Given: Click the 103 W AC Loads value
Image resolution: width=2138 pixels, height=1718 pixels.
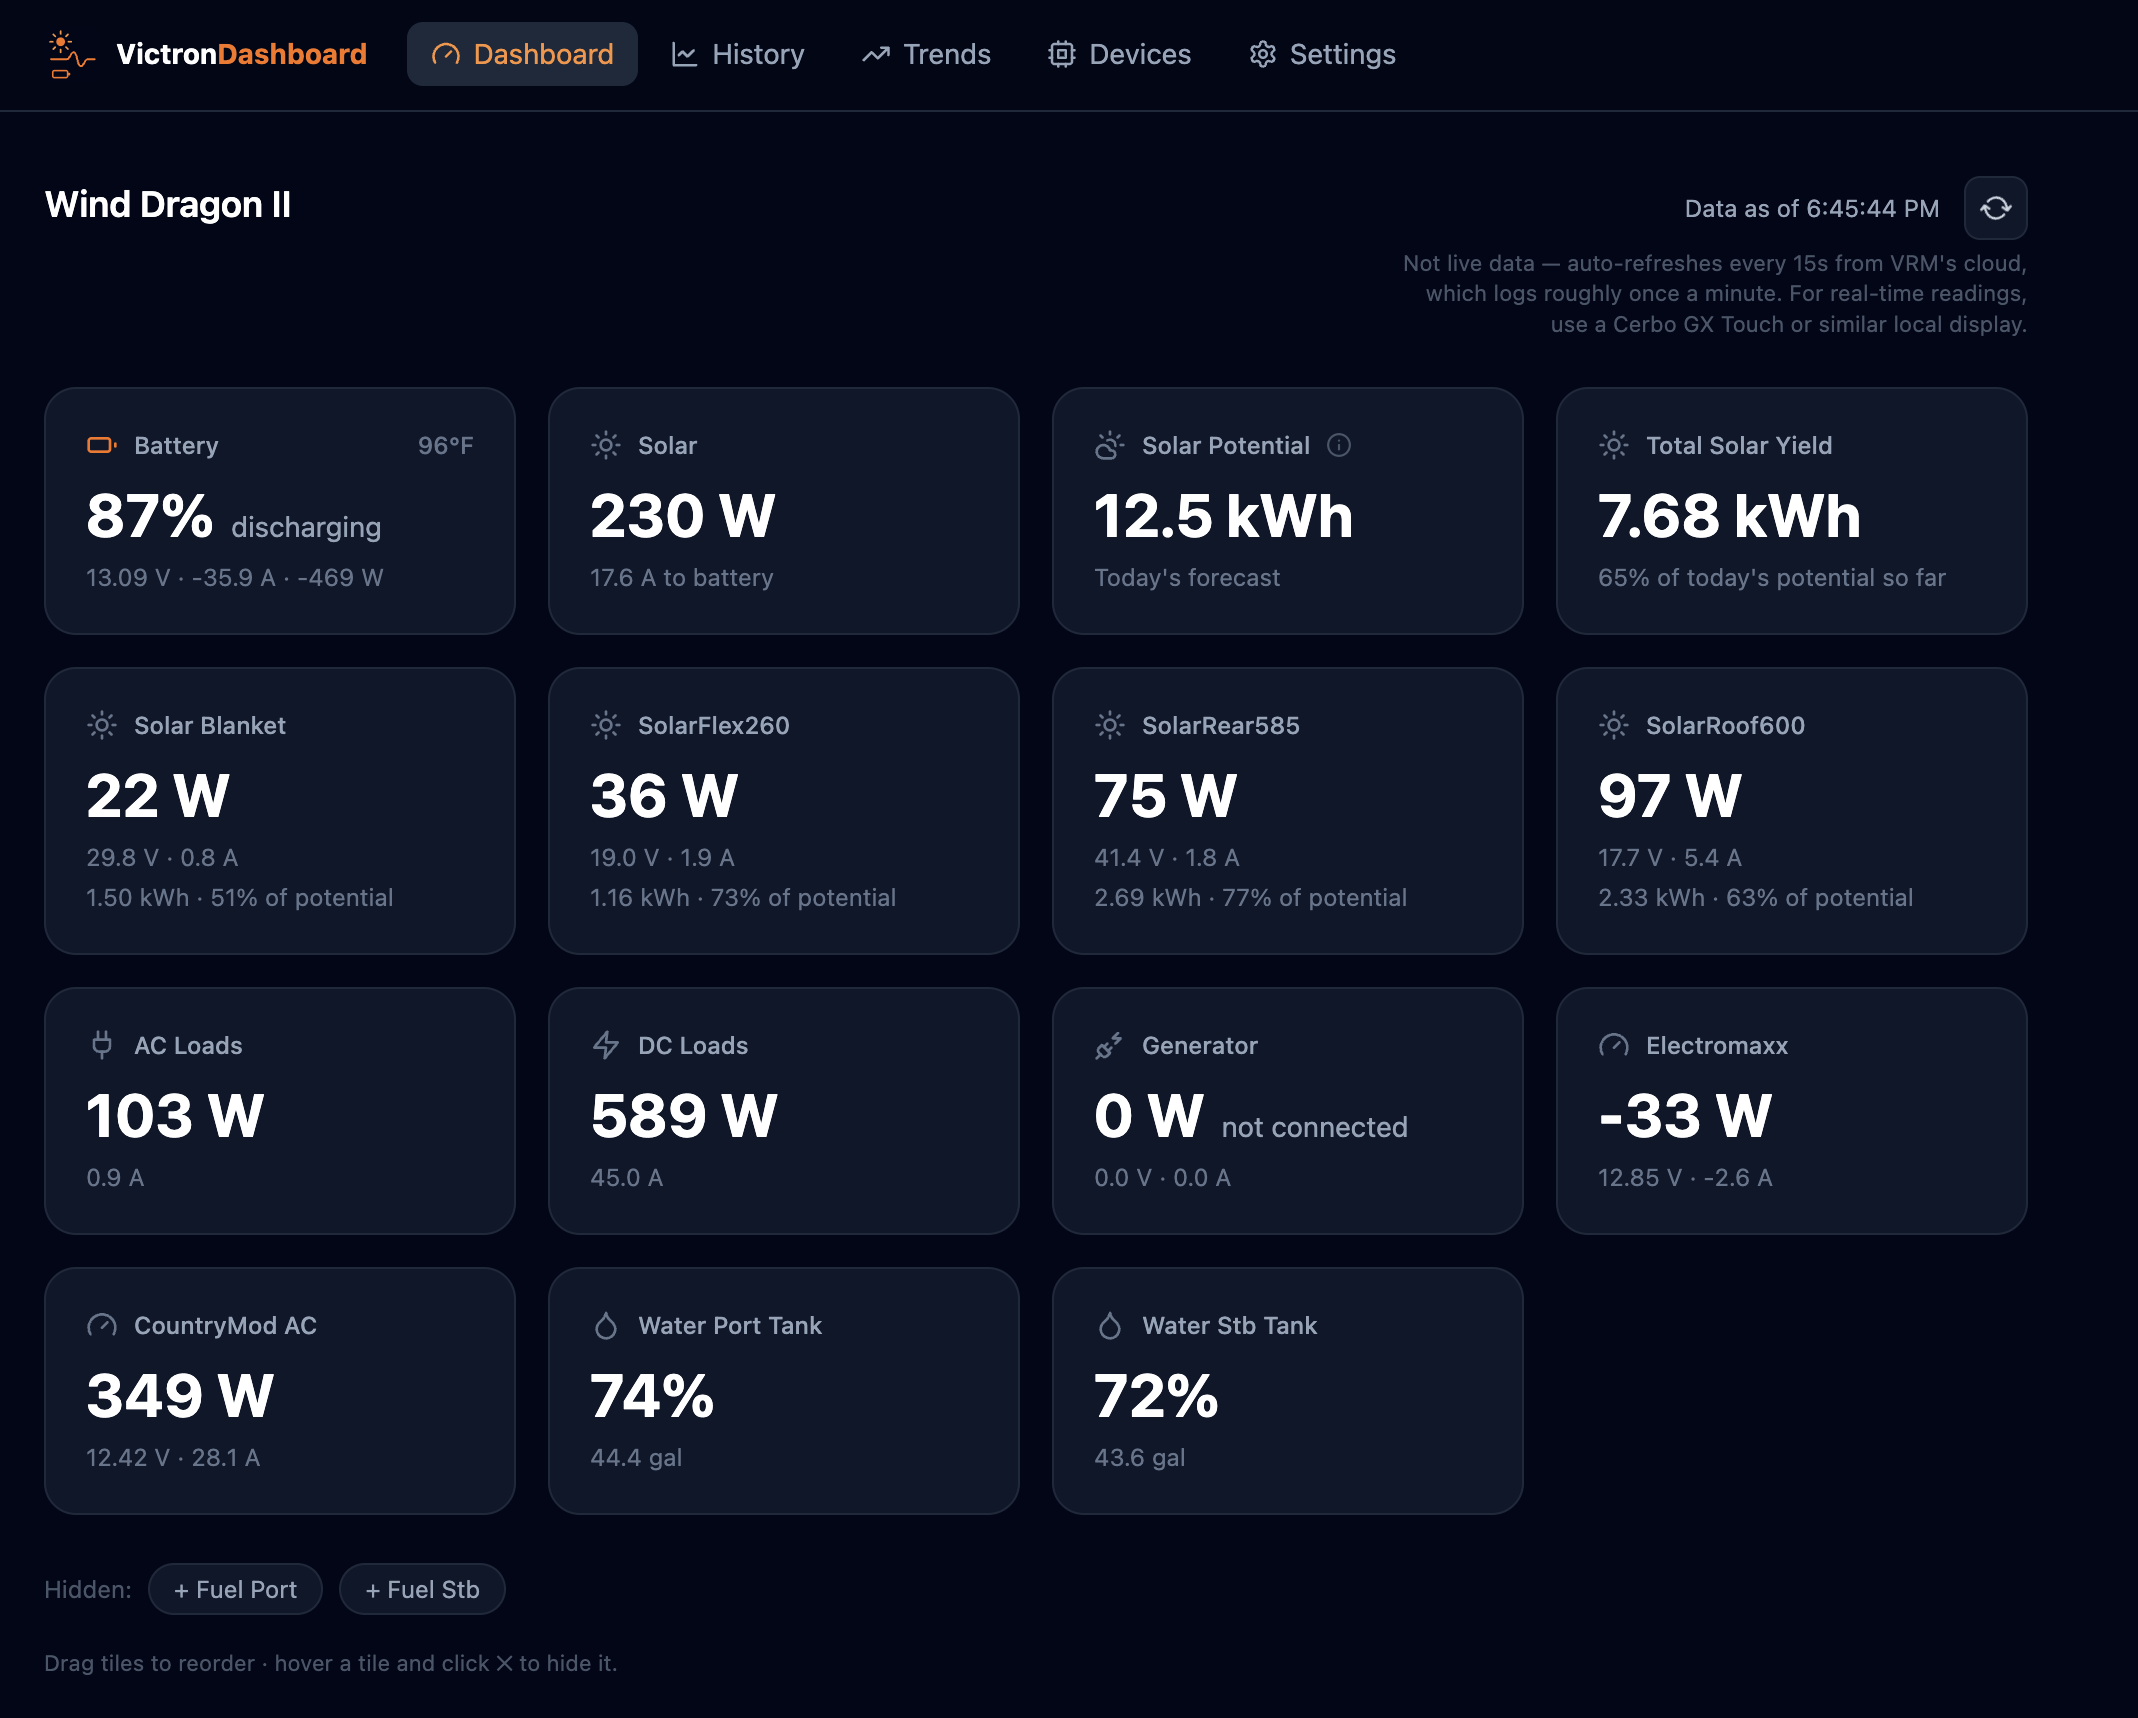Looking at the screenshot, I should coord(176,1116).
